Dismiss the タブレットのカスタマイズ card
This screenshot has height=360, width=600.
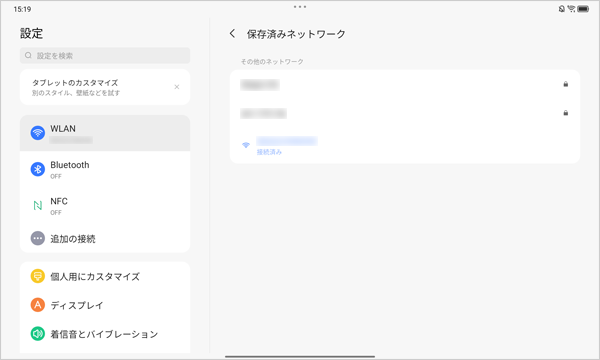[x=177, y=87]
